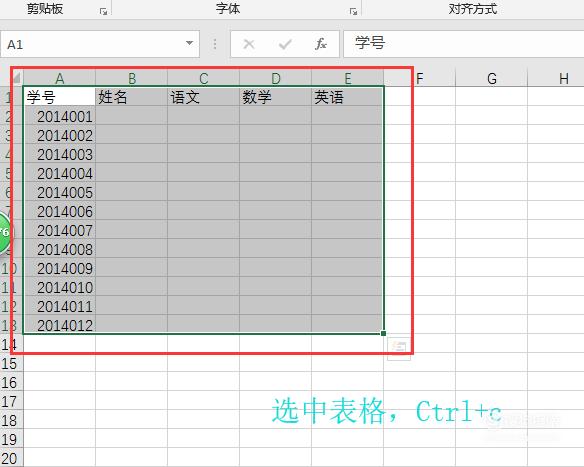Select row 19 header

(x=11, y=439)
